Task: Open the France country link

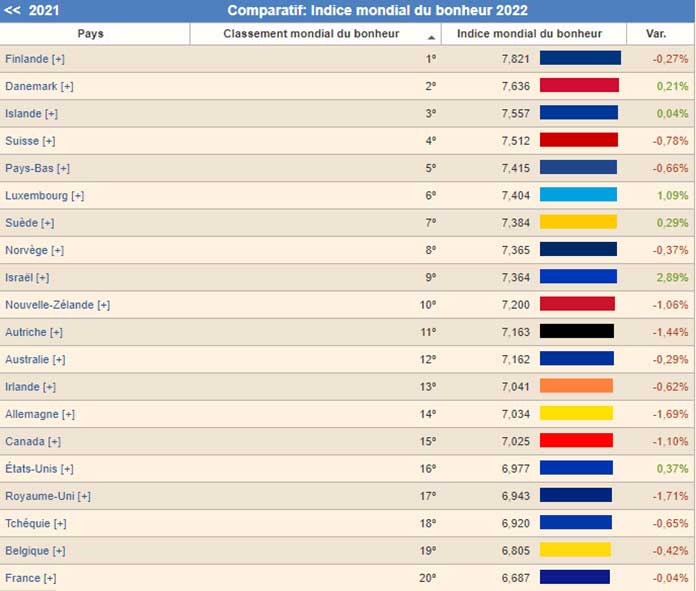Action: pos(23,578)
